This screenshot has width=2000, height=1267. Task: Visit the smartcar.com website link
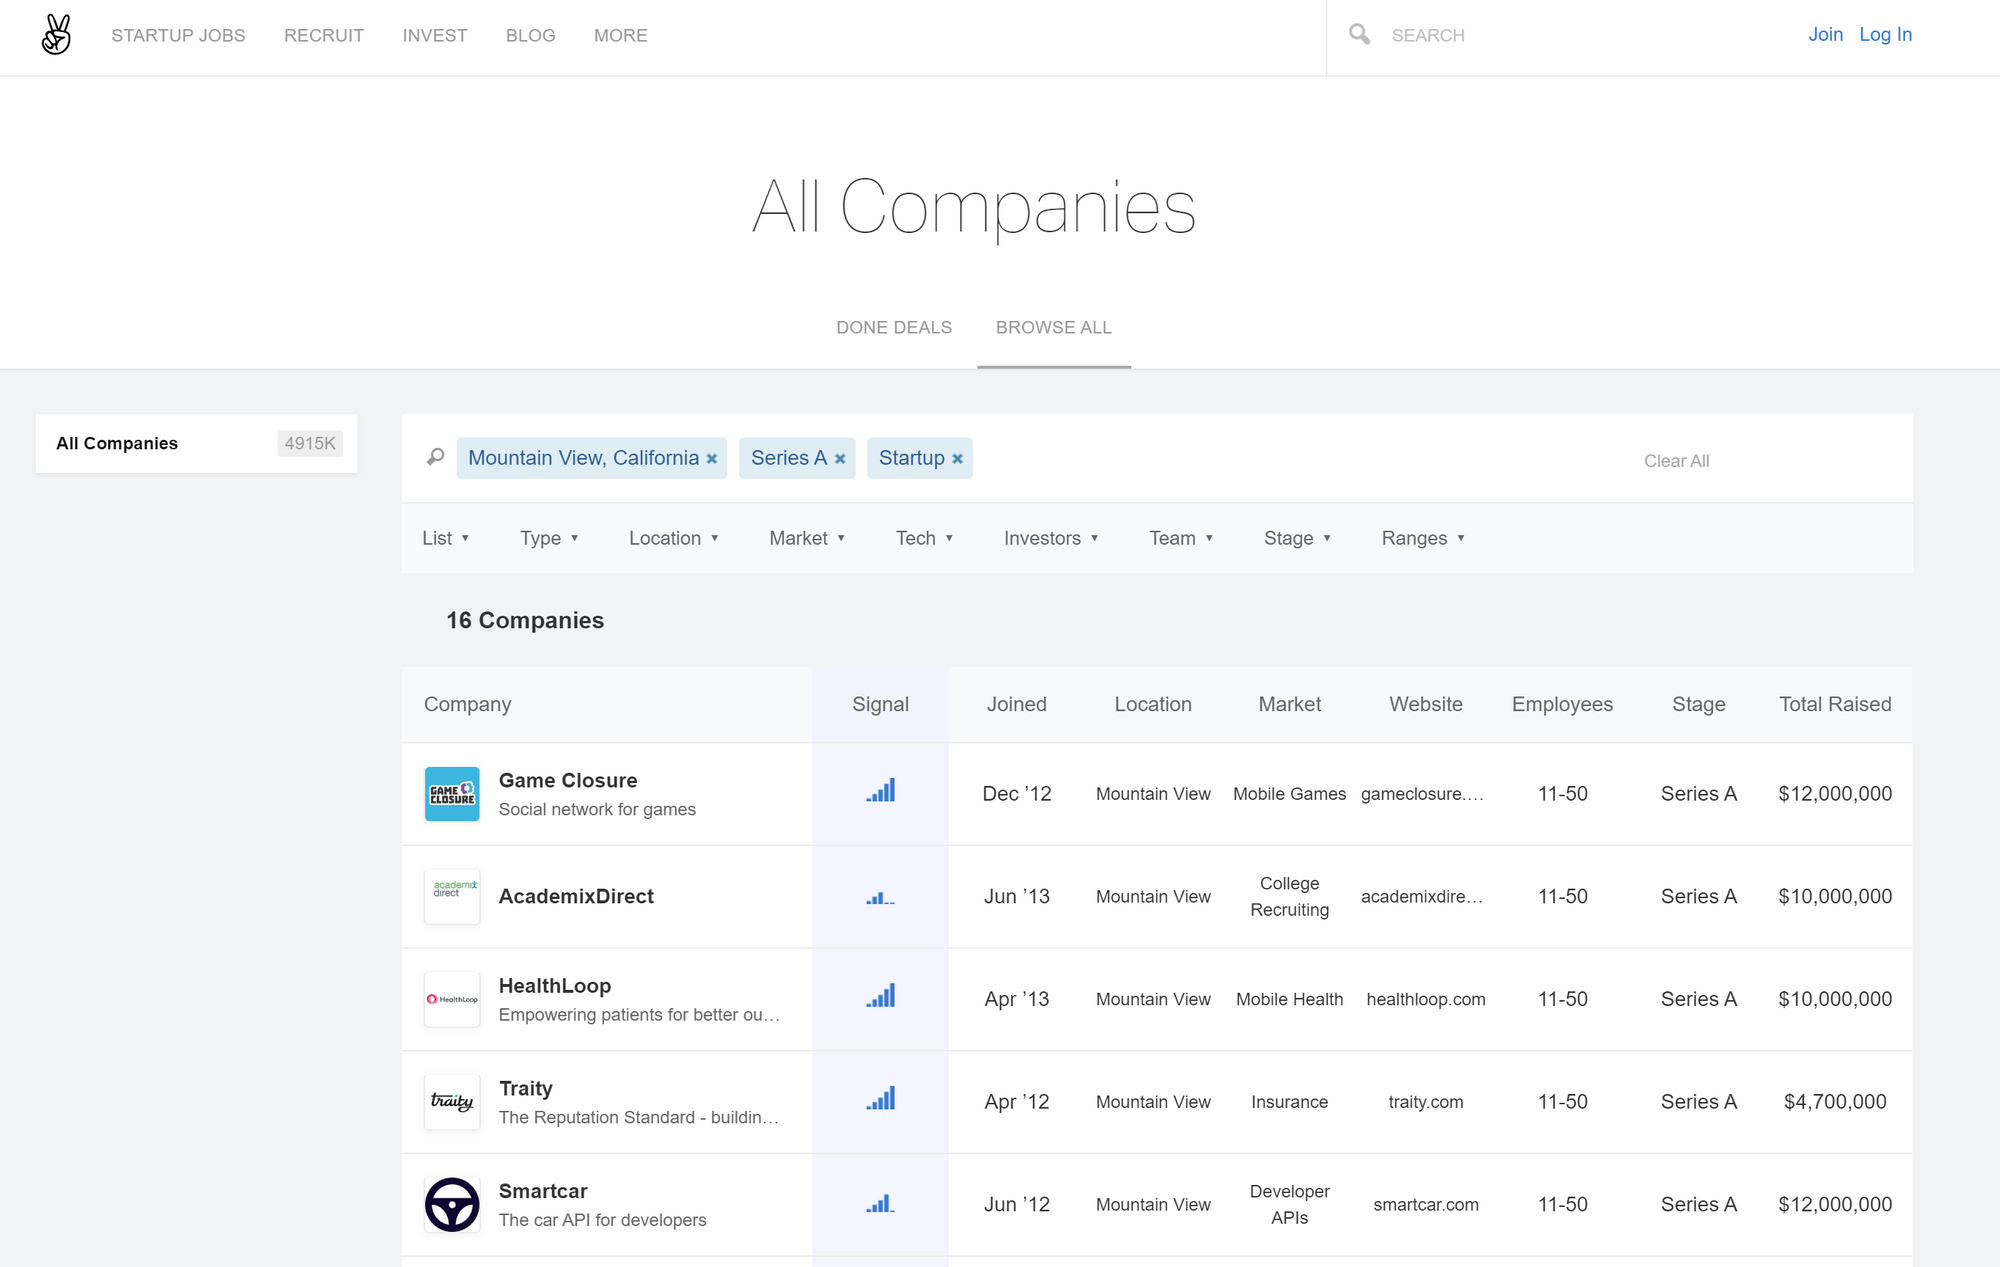coord(1426,1205)
